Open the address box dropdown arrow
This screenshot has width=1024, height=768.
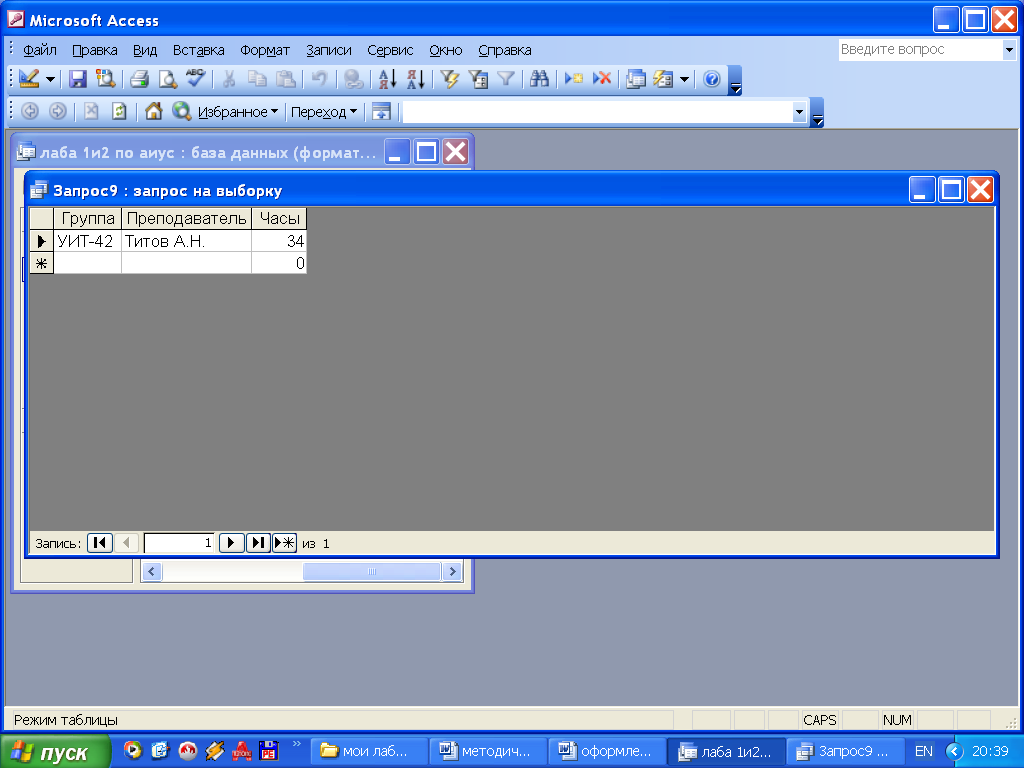click(799, 112)
